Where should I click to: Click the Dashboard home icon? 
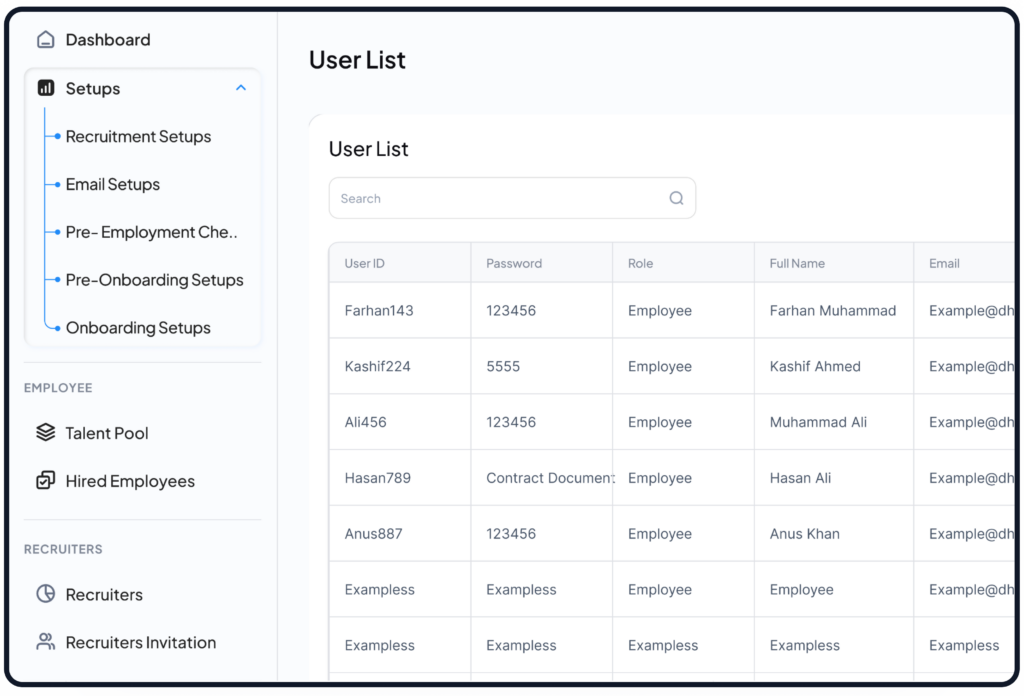[45, 40]
